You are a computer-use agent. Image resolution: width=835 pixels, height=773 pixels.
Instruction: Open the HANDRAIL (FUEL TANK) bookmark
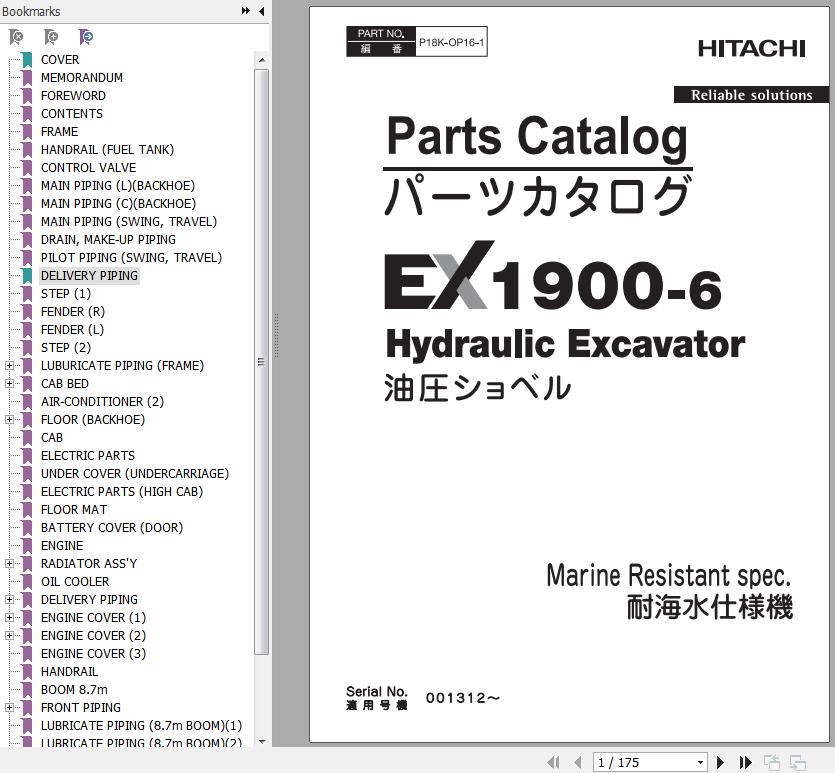108,150
